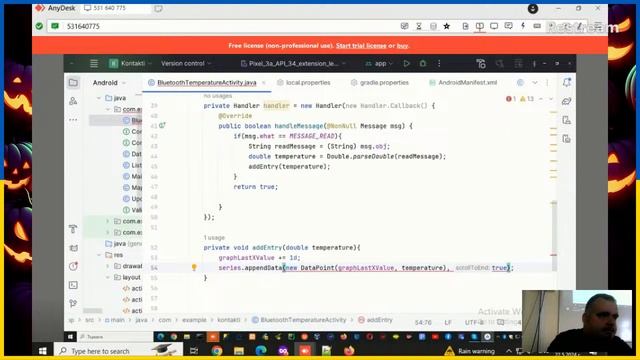640x360 pixels.
Task: Open the Terminal tool window icon
Action: point(73,285)
